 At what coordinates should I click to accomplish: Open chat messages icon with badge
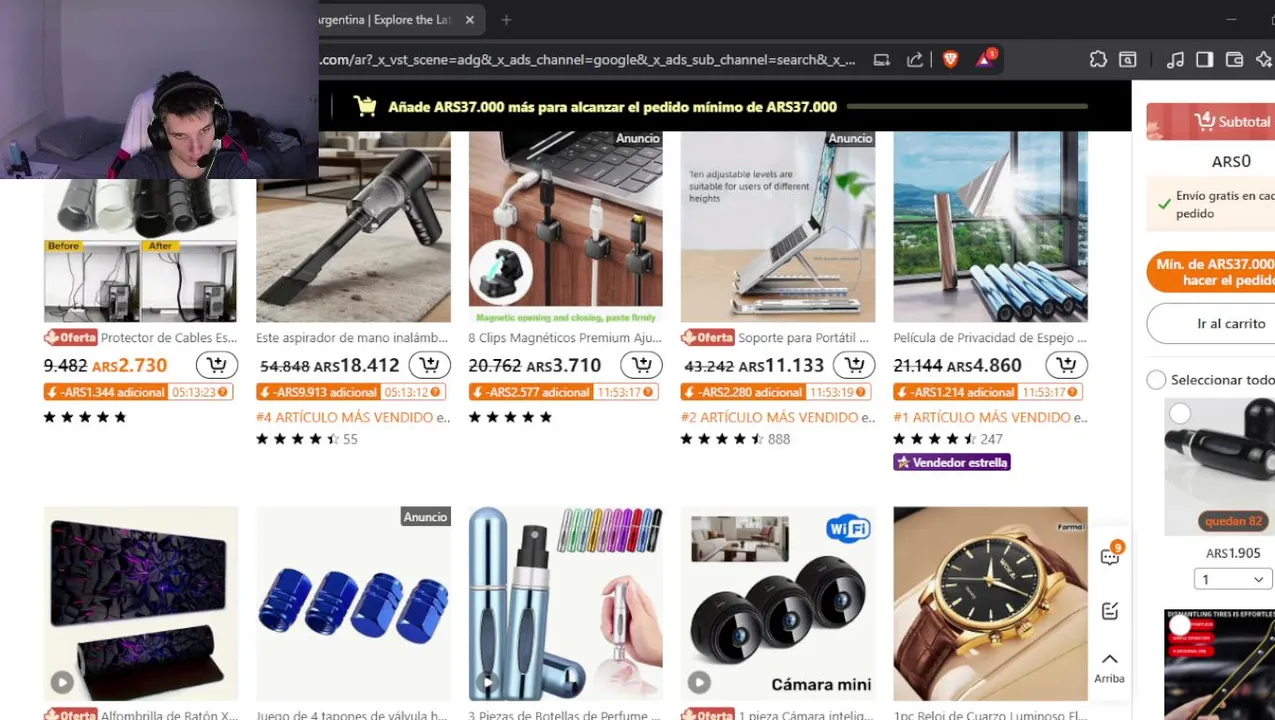pos(1110,556)
